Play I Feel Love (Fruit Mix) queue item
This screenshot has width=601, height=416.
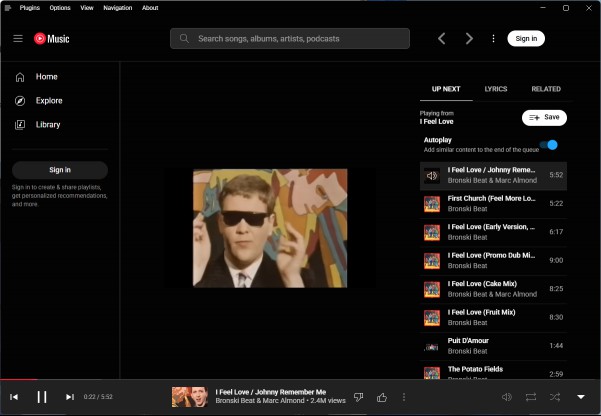493,317
